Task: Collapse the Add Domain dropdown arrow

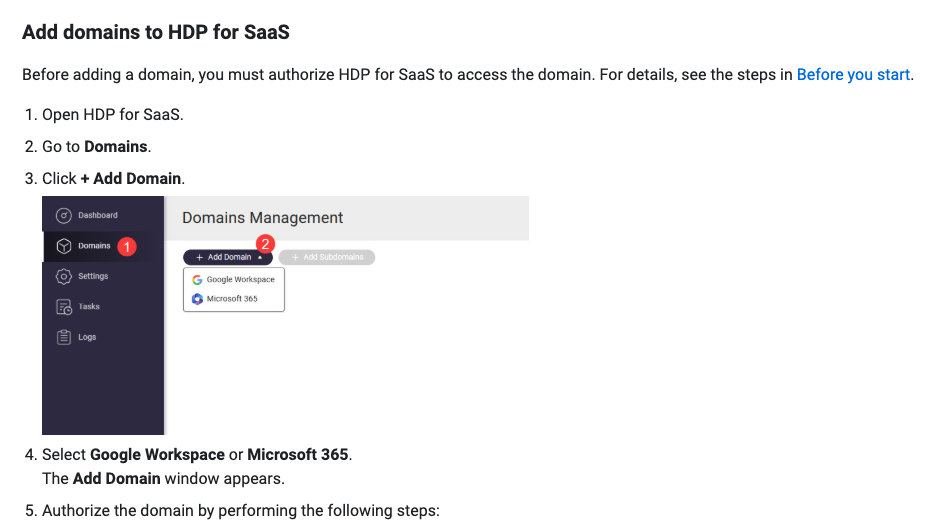Action: (x=260, y=258)
